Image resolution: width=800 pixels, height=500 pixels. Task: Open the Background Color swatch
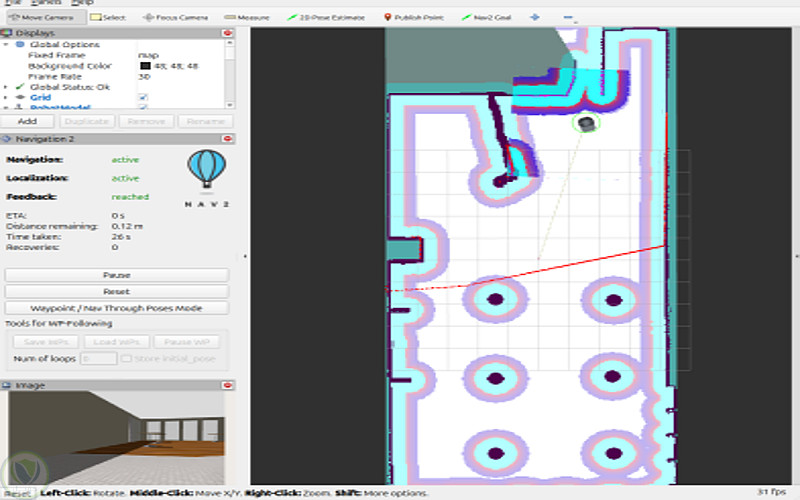coord(145,66)
